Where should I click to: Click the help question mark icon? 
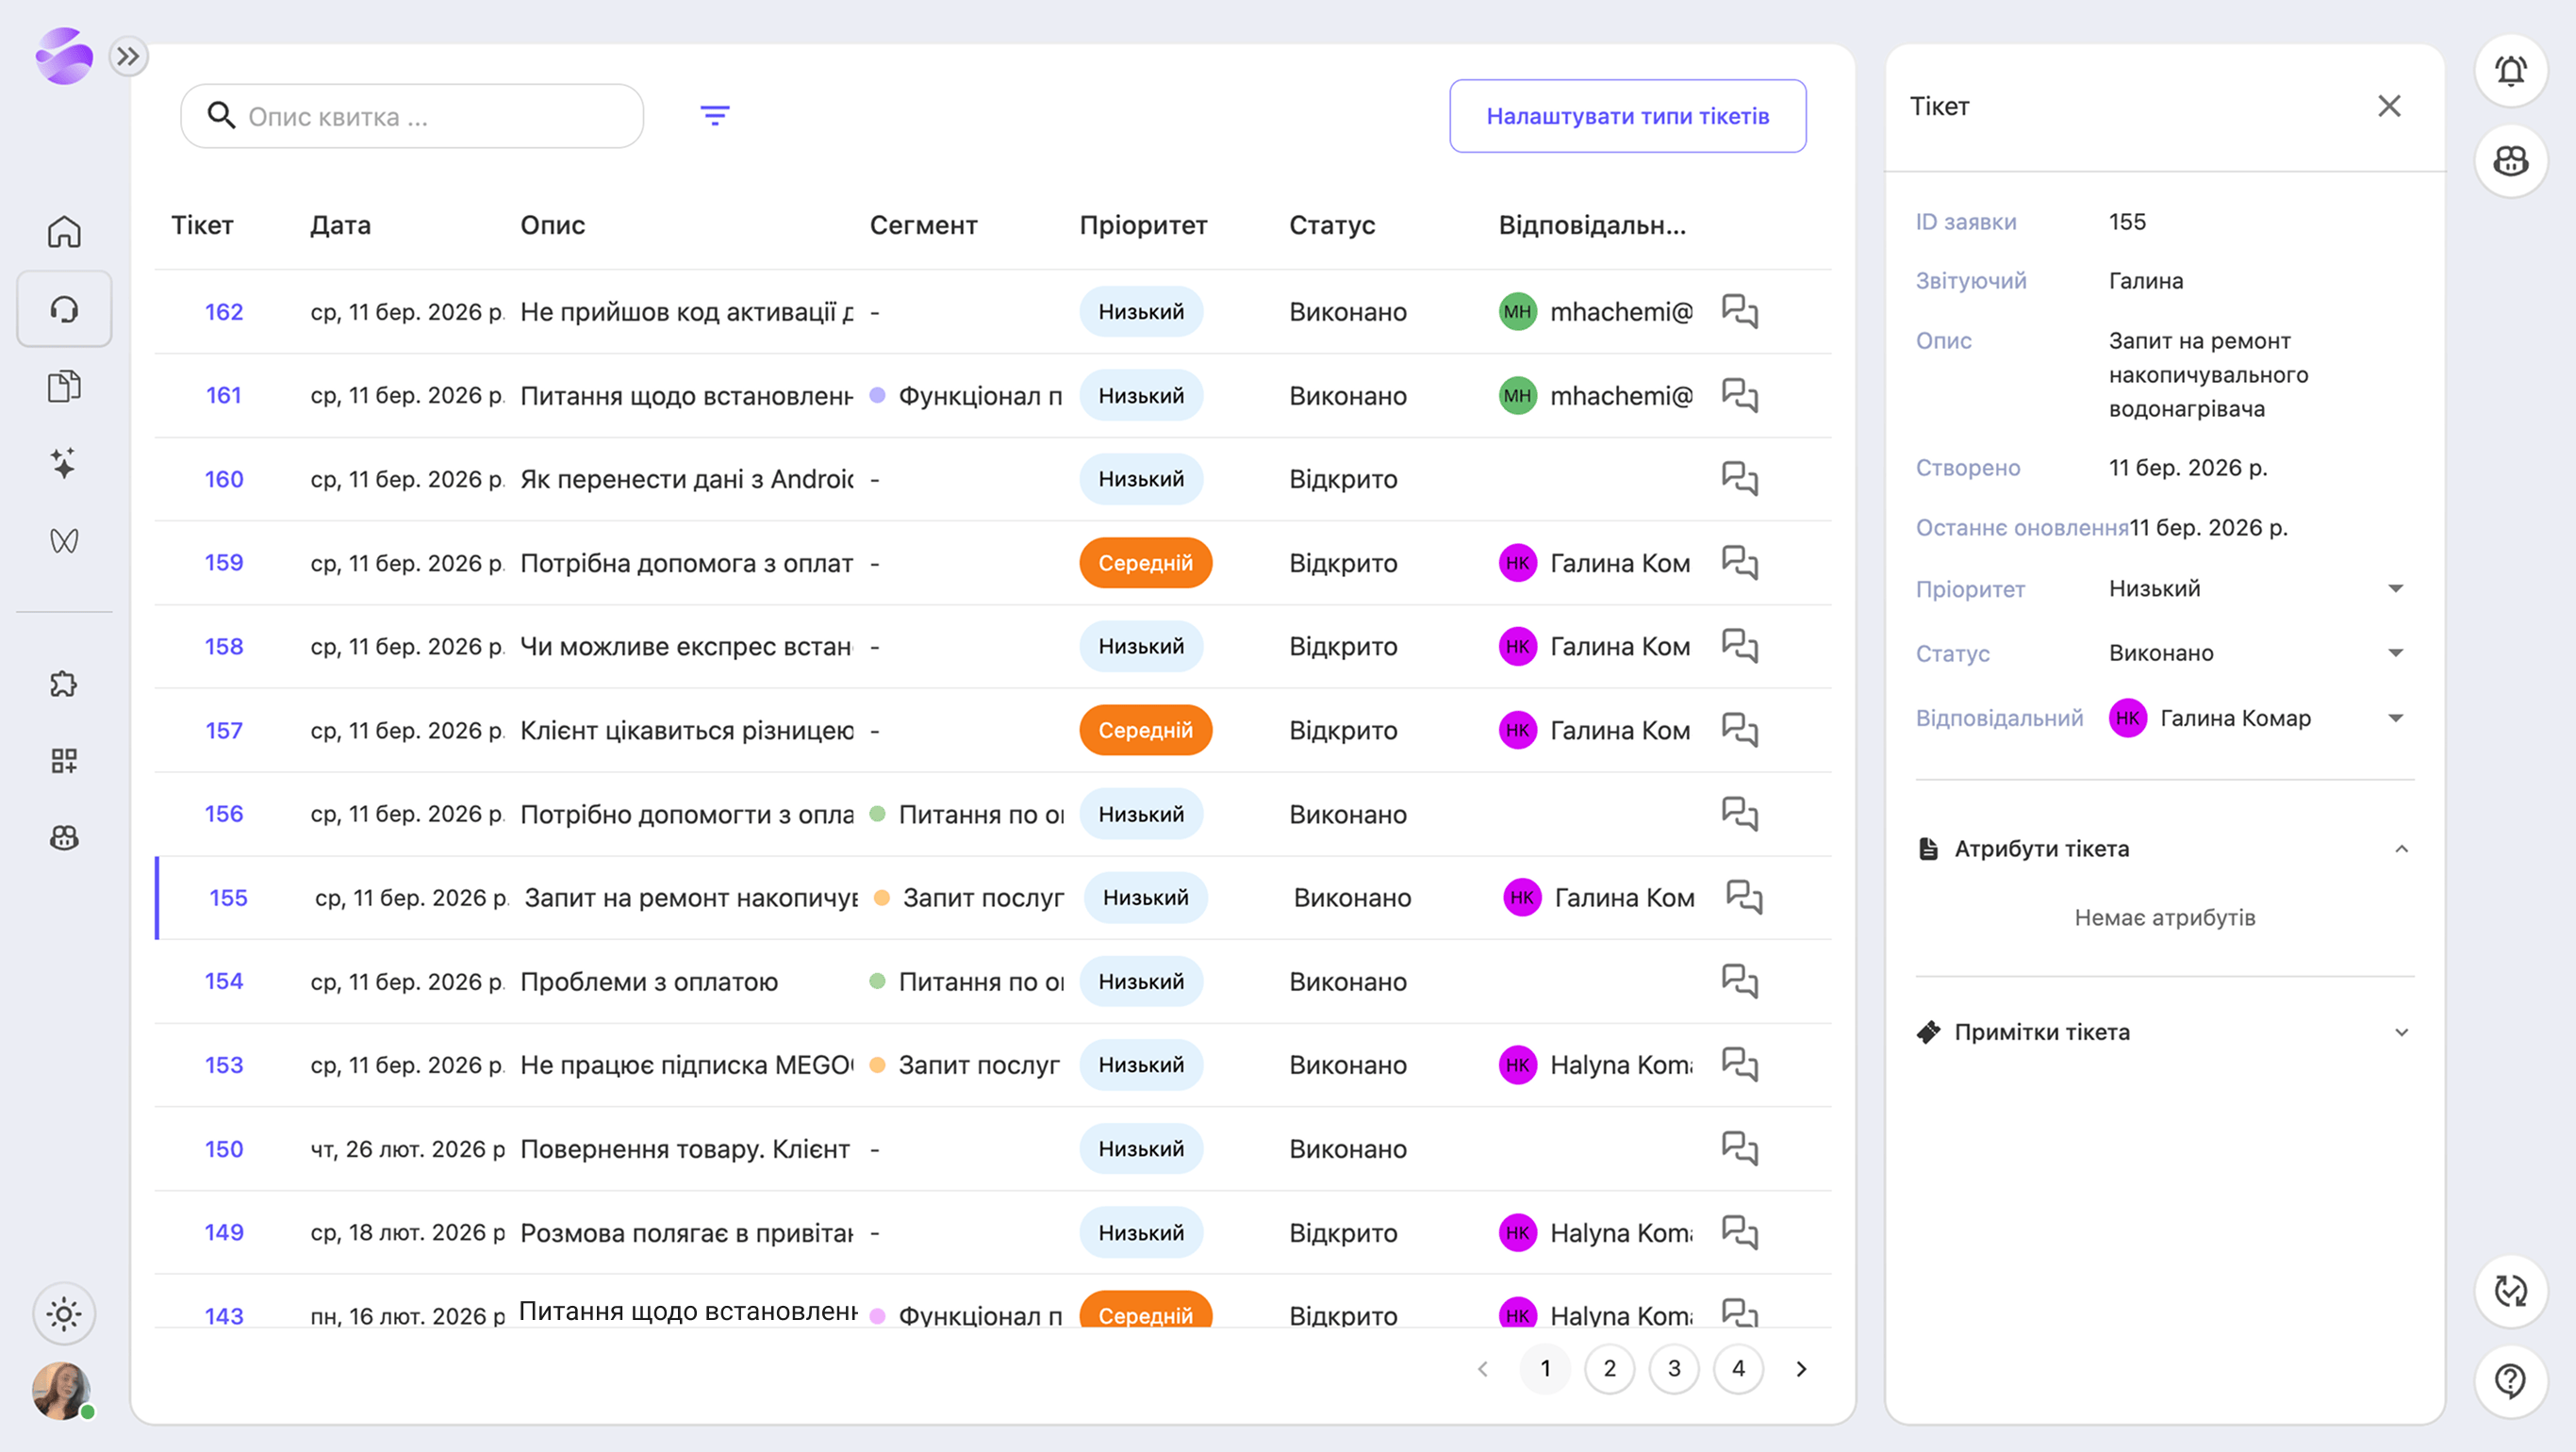(x=2510, y=1381)
